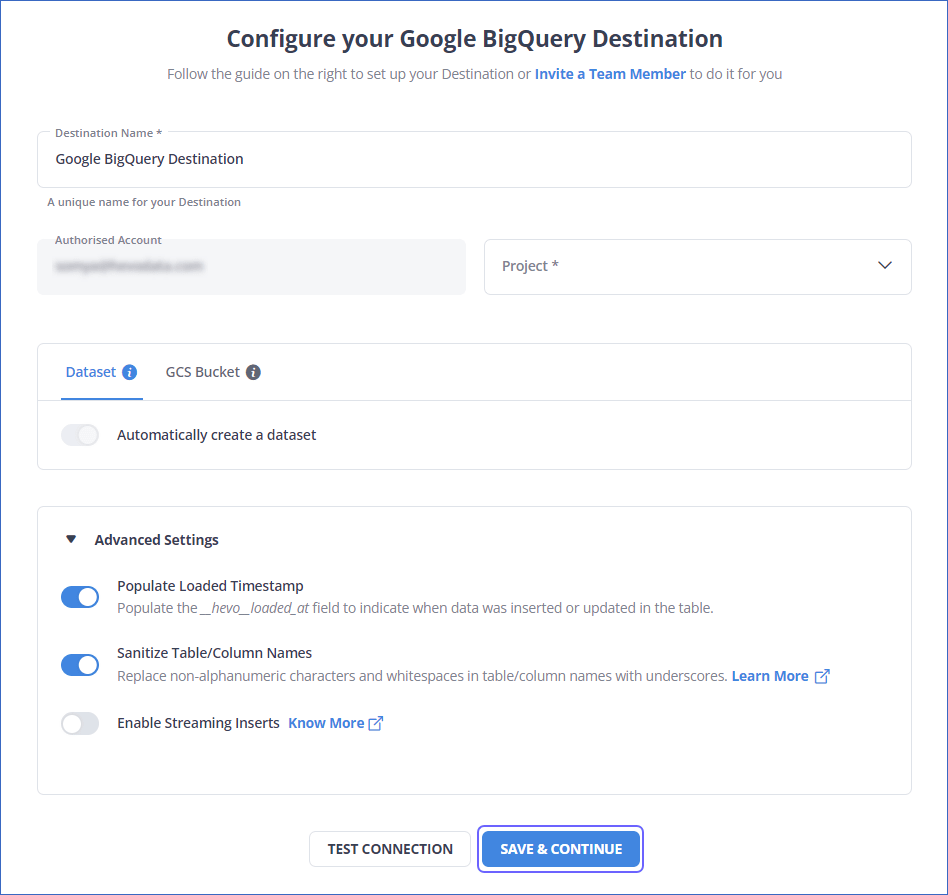This screenshot has width=948, height=895.
Task: Open the Project dropdown
Action: tap(698, 267)
